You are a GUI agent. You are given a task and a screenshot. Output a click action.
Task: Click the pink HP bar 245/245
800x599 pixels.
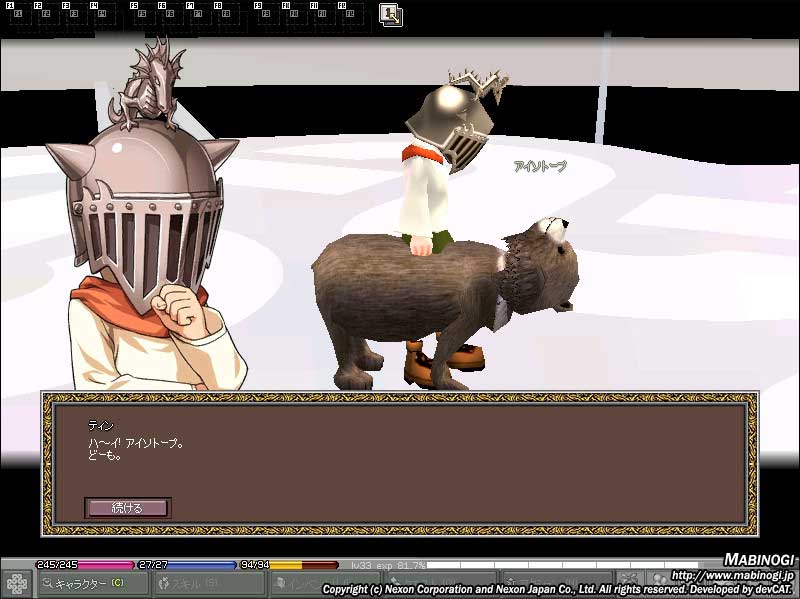(85, 565)
